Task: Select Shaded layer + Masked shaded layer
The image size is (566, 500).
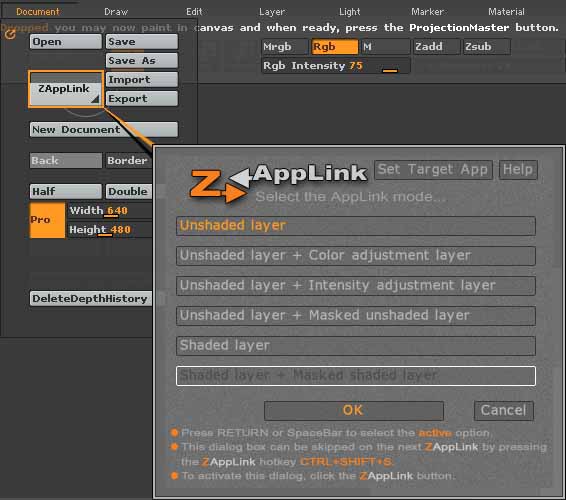Action: coord(356,376)
